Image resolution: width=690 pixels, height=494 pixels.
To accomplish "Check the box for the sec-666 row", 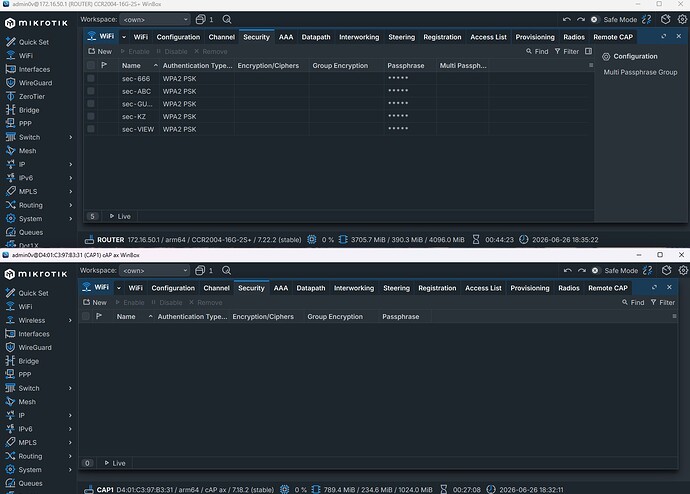I will 91,78.
